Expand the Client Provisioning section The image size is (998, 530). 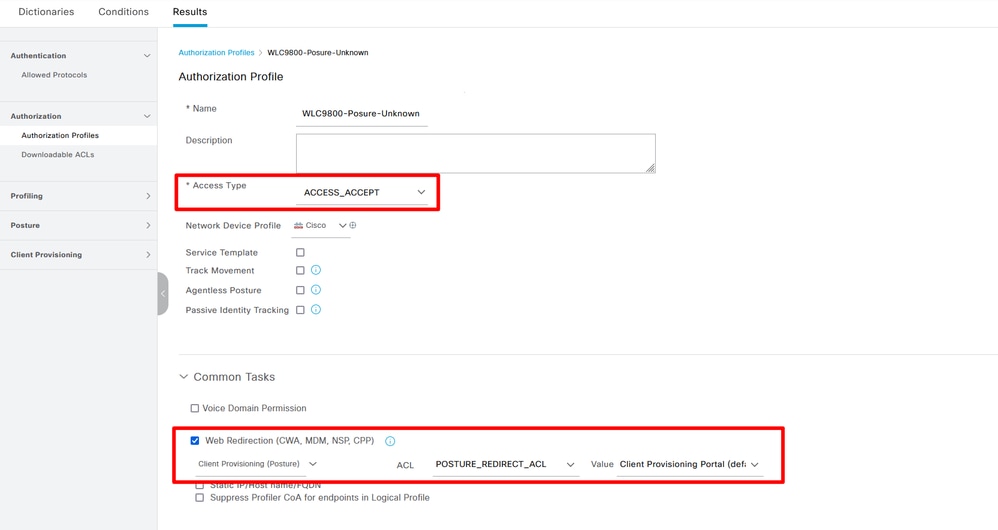pos(148,255)
